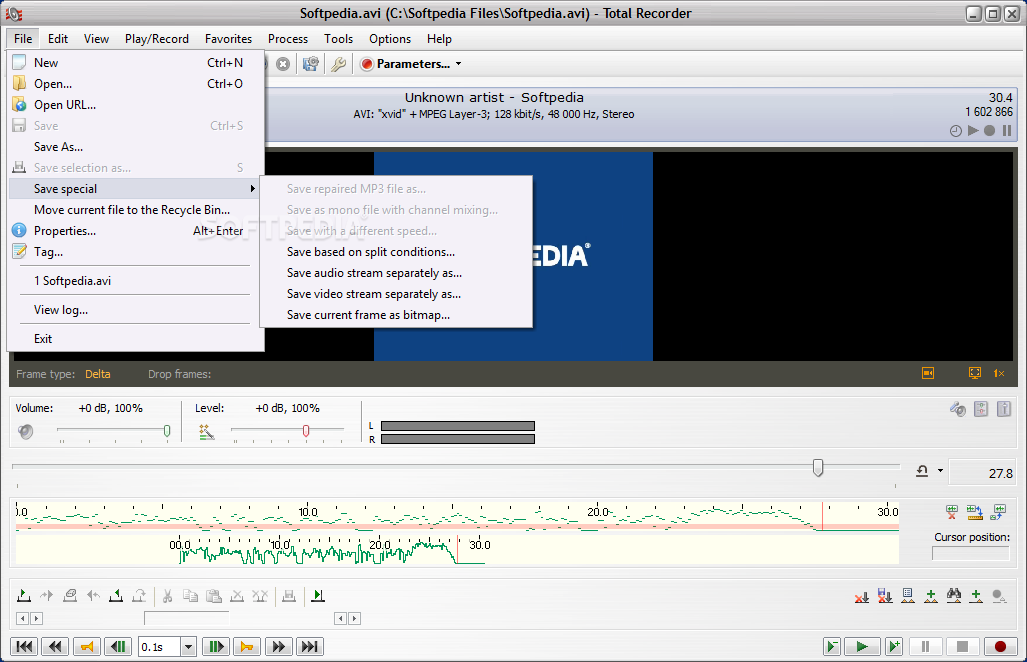Click the binoculars find marker icon
Screen dimensions: 1027x662
coord(954,595)
